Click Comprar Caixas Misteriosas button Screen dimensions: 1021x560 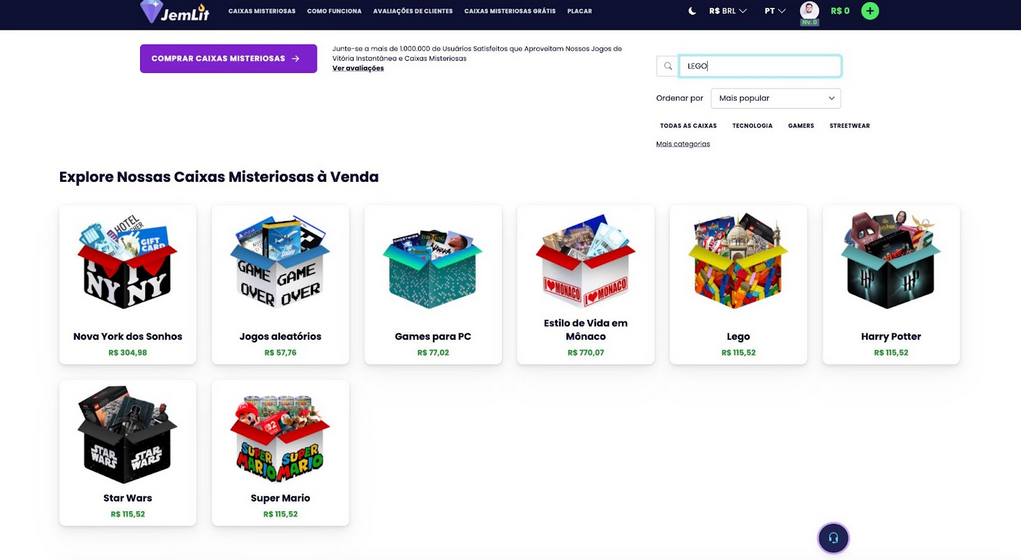[x=229, y=59]
